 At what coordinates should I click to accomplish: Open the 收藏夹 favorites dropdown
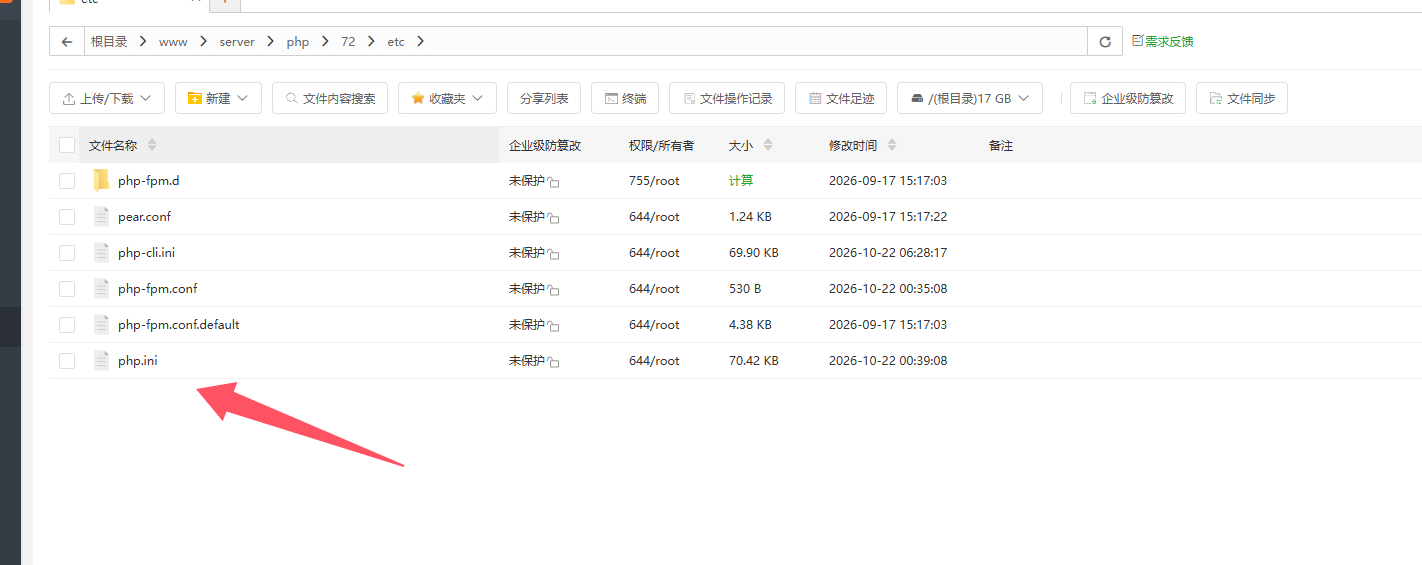pyautogui.click(x=447, y=98)
